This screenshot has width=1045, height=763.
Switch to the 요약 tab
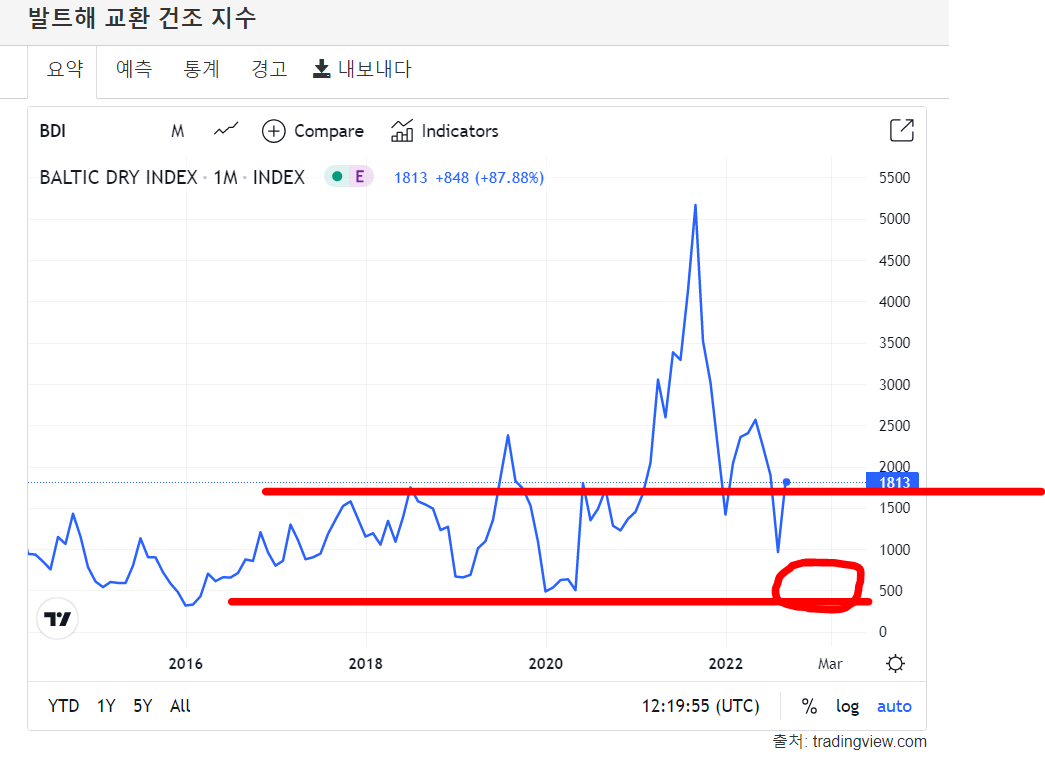pyautogui.click(x=65, y=69)
